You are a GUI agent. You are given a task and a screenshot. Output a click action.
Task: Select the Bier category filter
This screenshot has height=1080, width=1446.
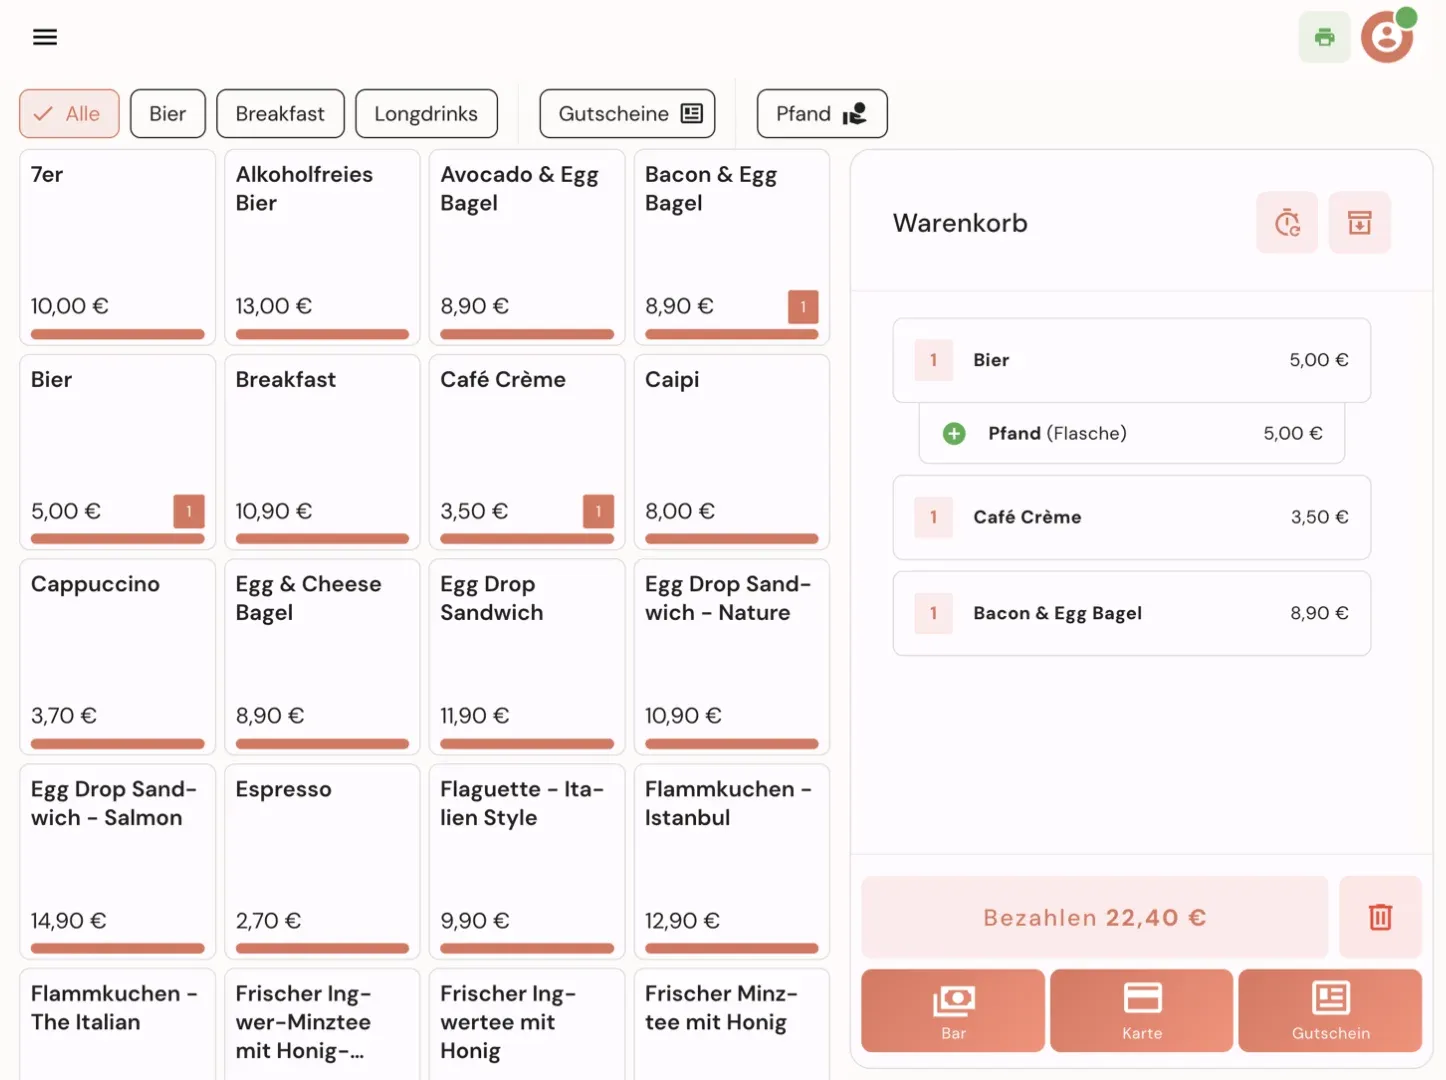[x=168, y=114]
